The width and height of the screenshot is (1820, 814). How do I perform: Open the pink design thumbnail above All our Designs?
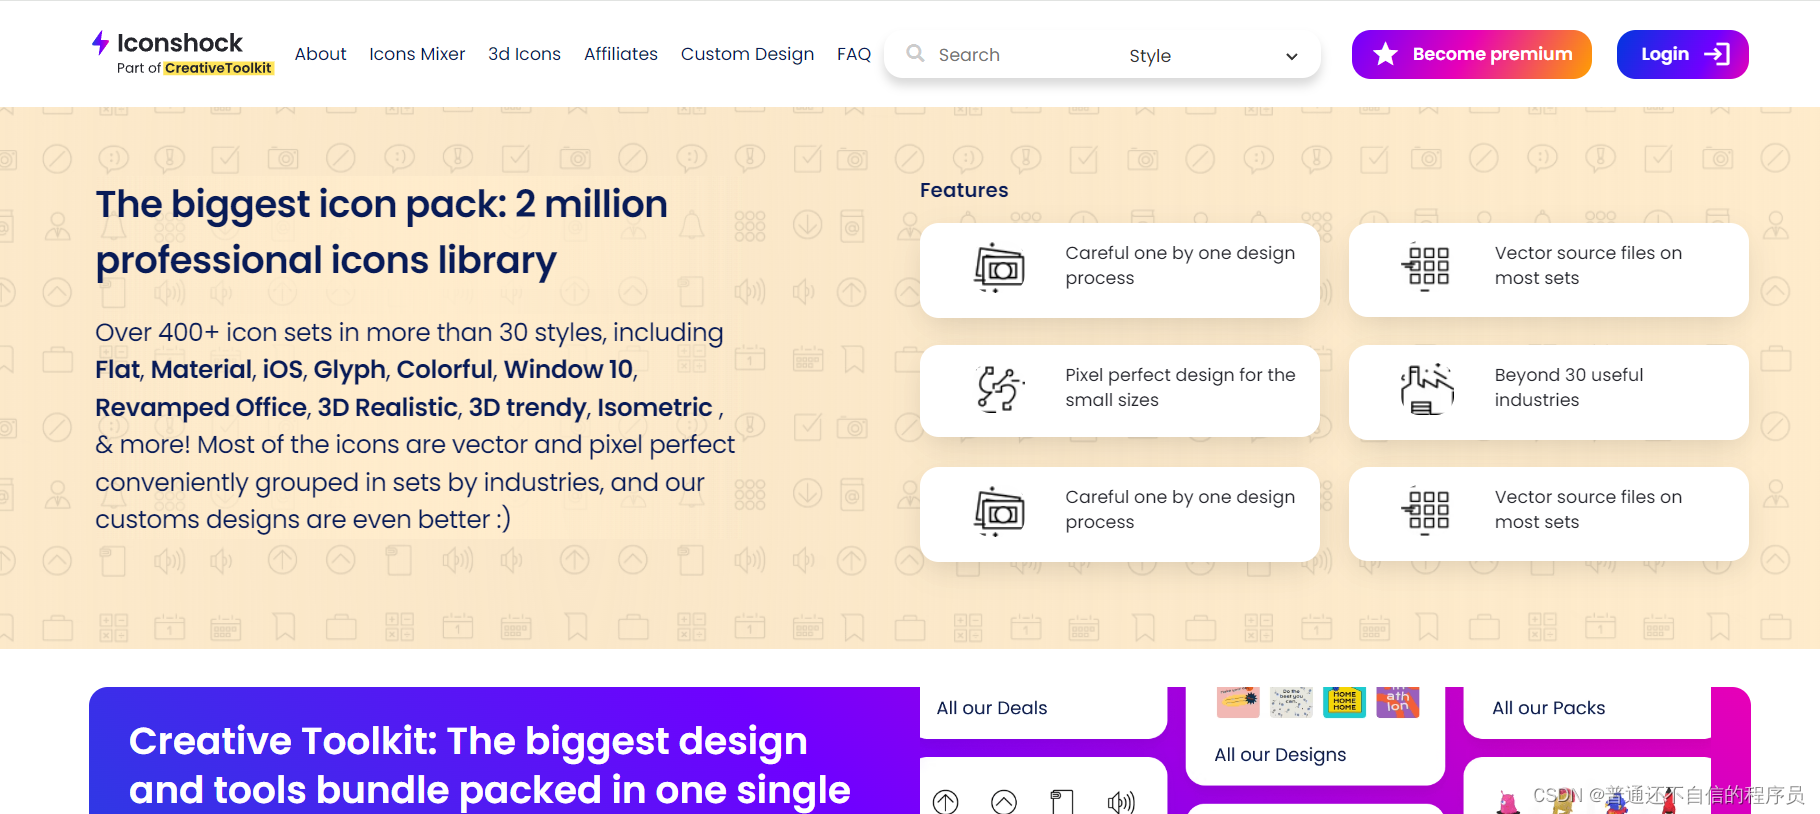click(1238, 702)
